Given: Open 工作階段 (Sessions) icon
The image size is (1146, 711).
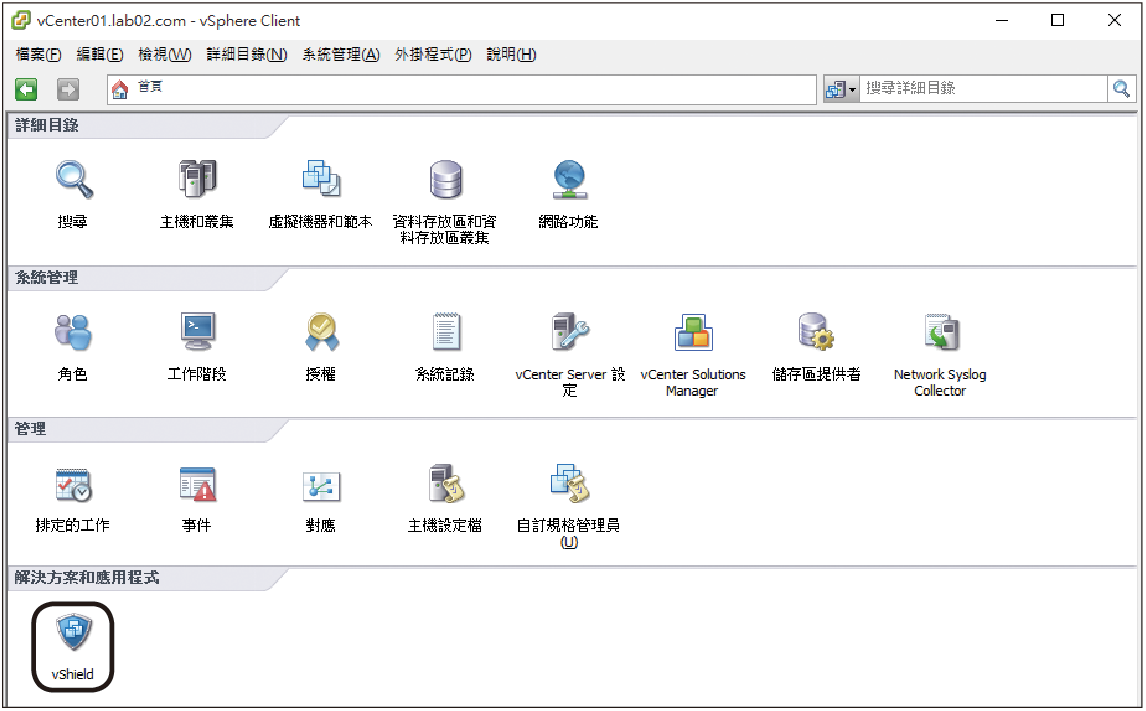Looking at the screenshot, I should 197,332.
